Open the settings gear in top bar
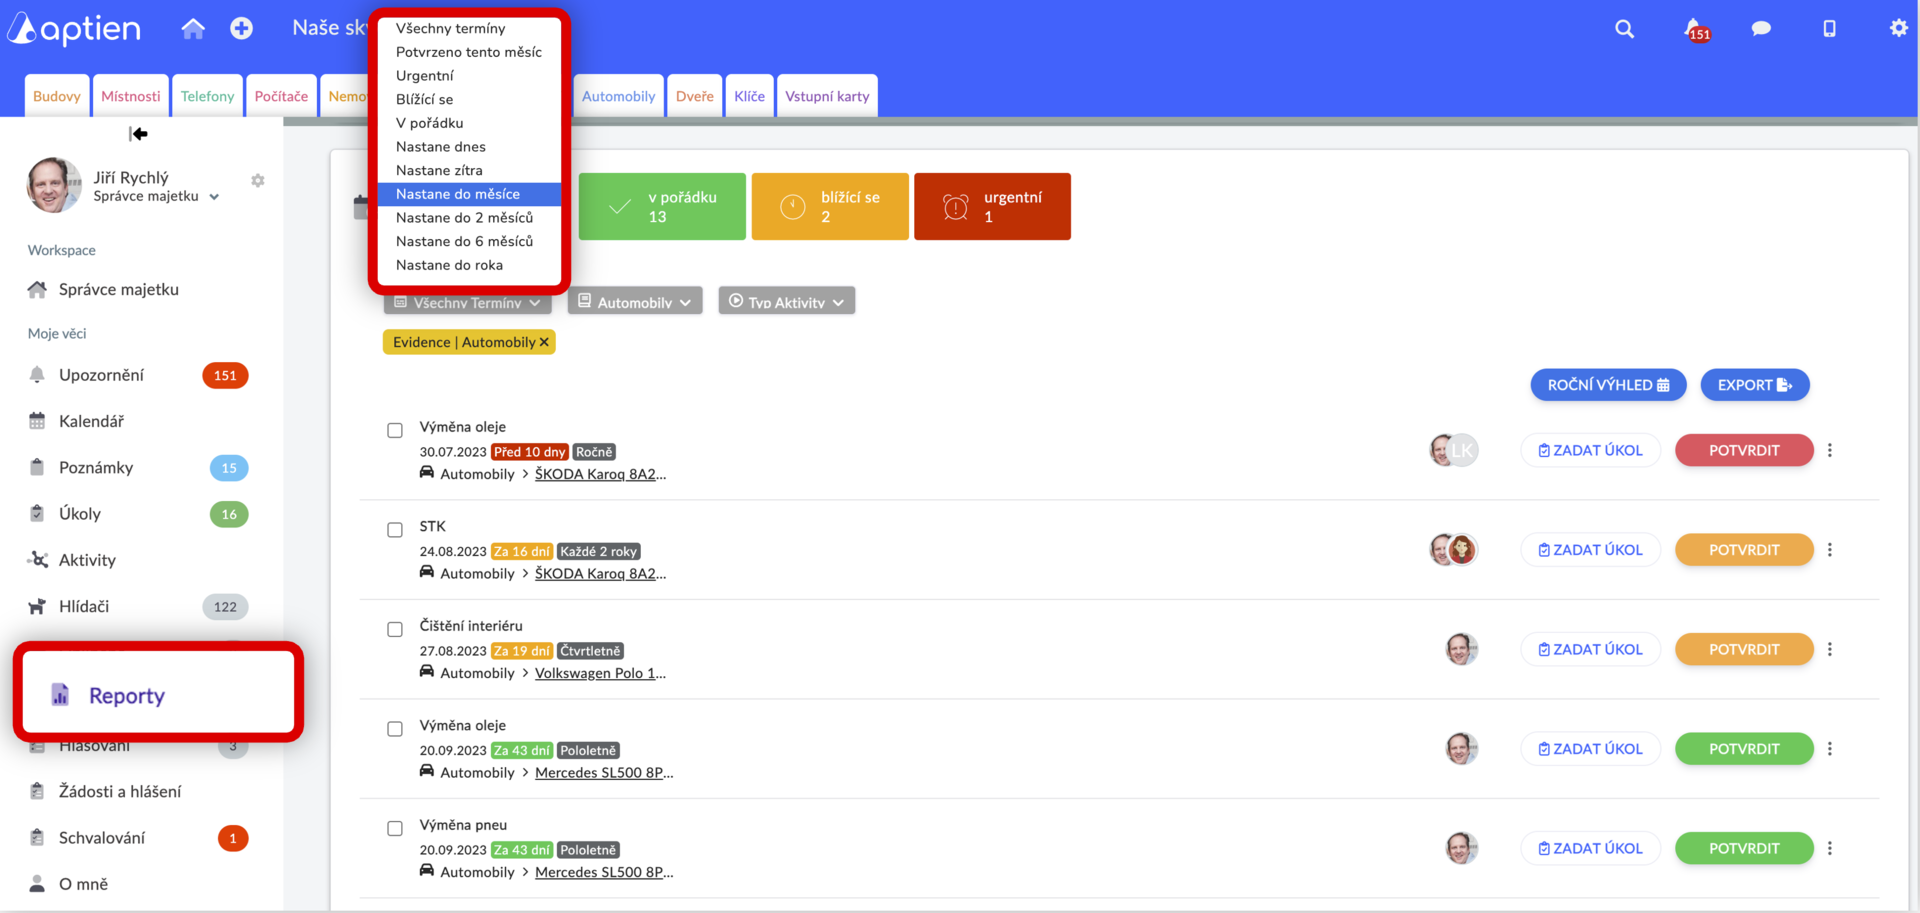Viewport: 1920px width, 913px height. tap(1898, 28)
